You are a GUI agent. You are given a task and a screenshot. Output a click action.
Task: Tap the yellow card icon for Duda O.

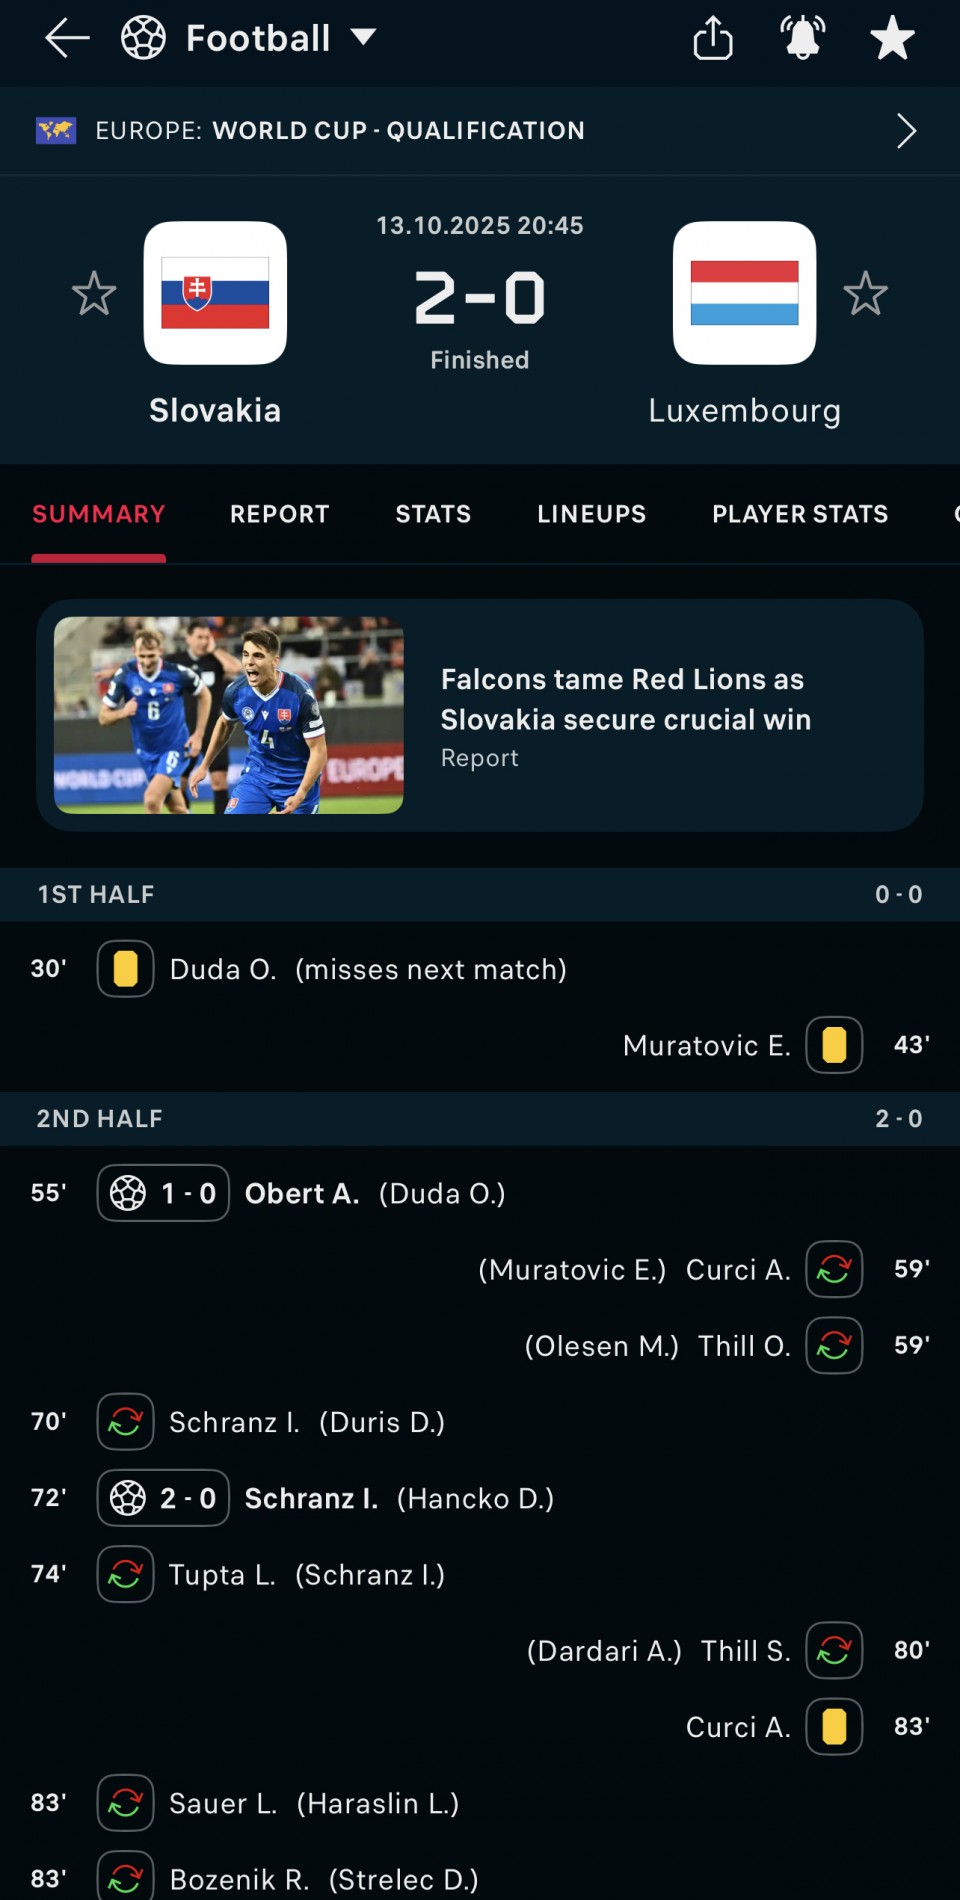125,969
